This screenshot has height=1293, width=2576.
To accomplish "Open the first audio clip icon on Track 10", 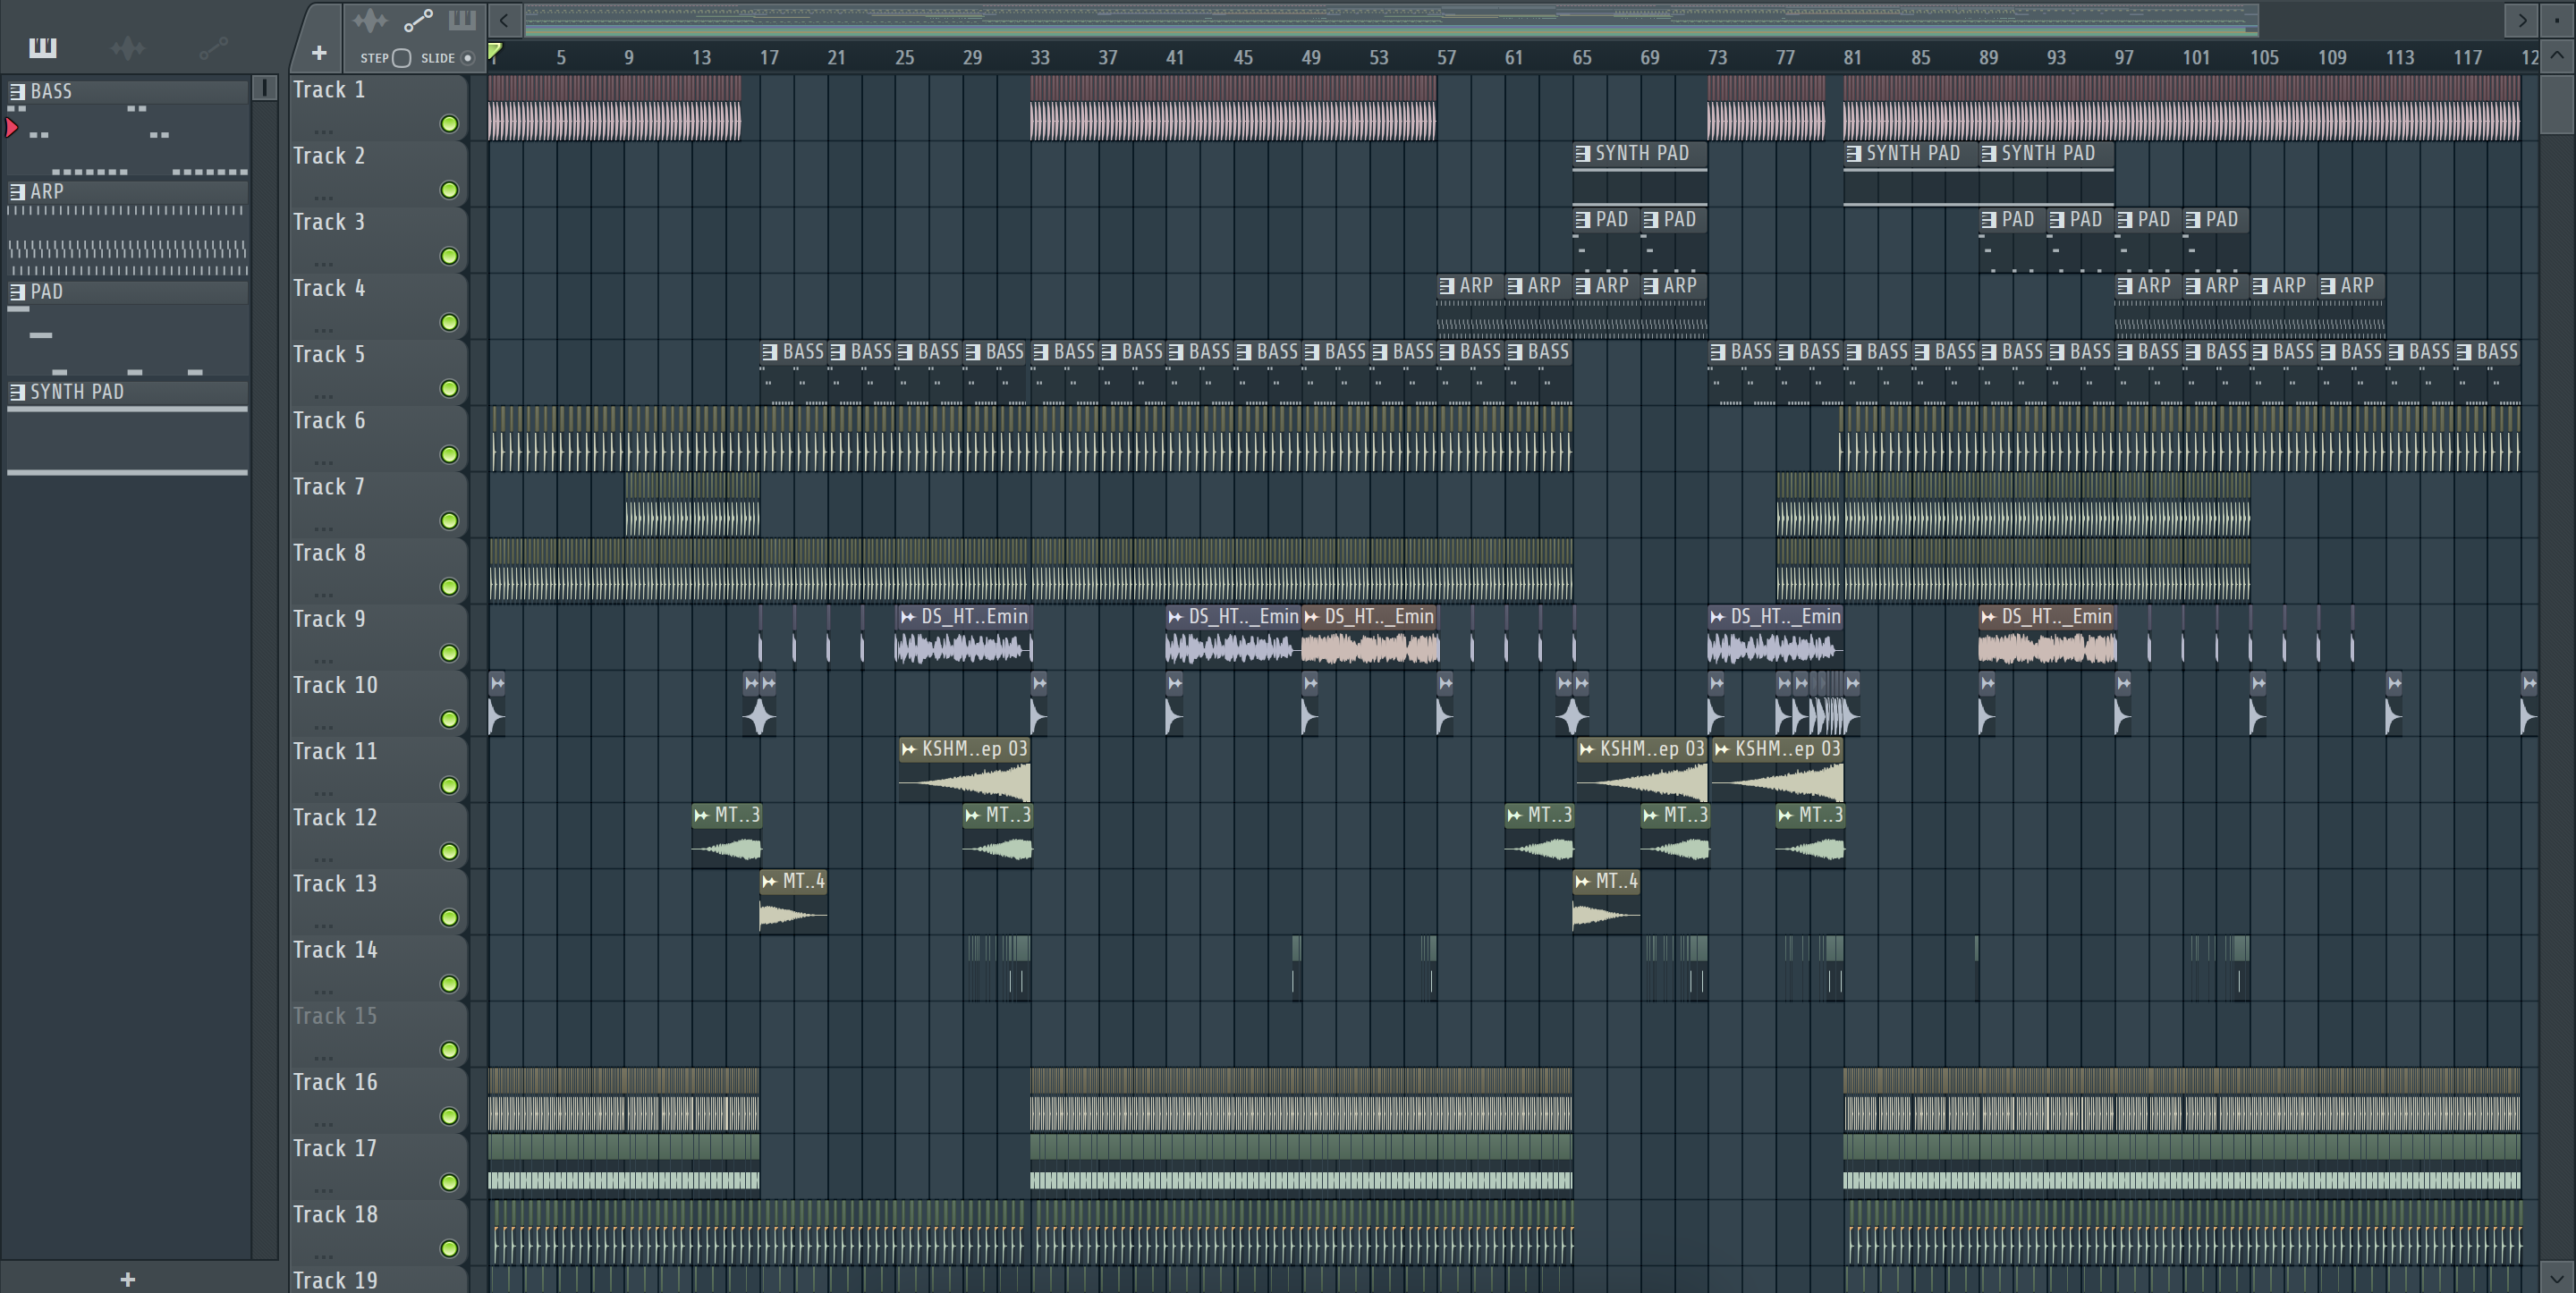I will (497, 683).
